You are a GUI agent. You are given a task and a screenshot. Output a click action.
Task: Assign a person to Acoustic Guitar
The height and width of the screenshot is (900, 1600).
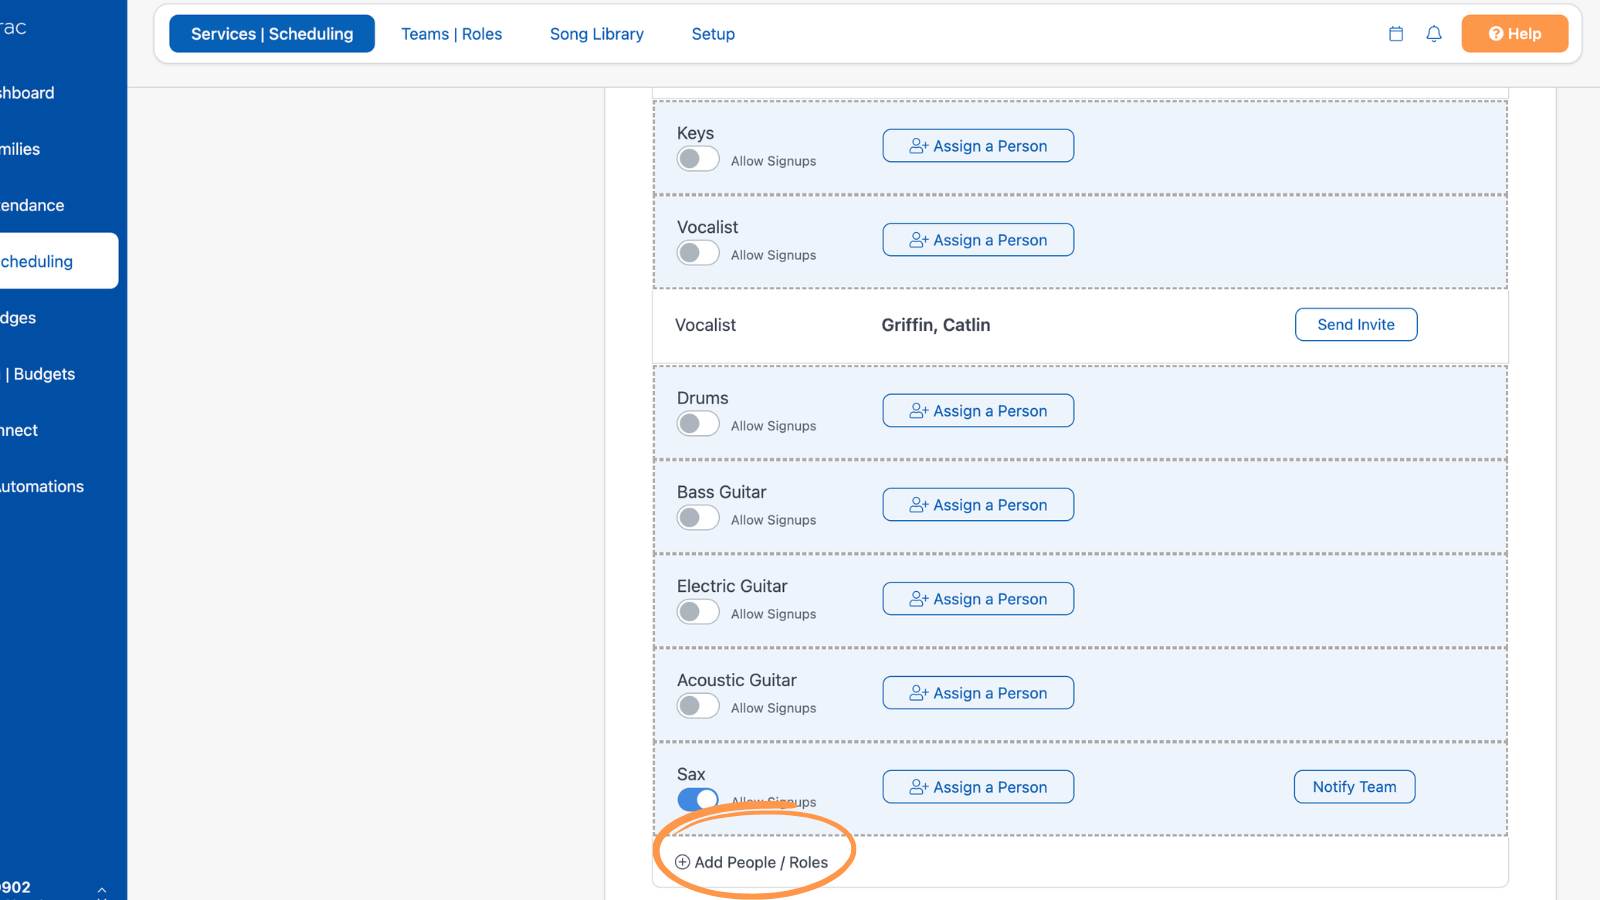(978, 693)
